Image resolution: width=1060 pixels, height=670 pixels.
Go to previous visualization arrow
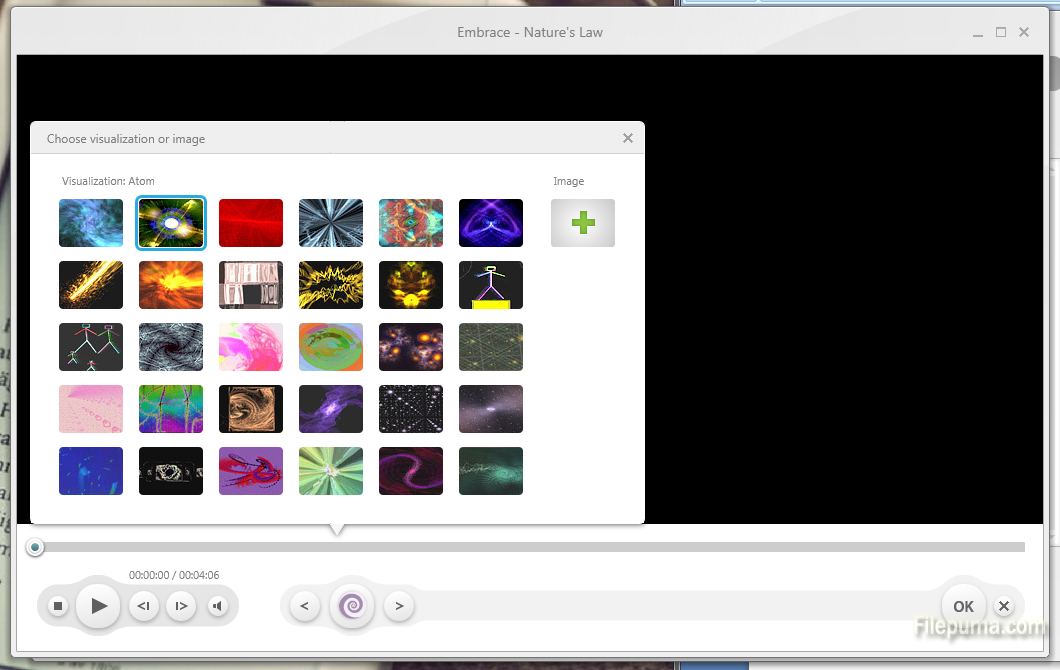pos(304,605)
